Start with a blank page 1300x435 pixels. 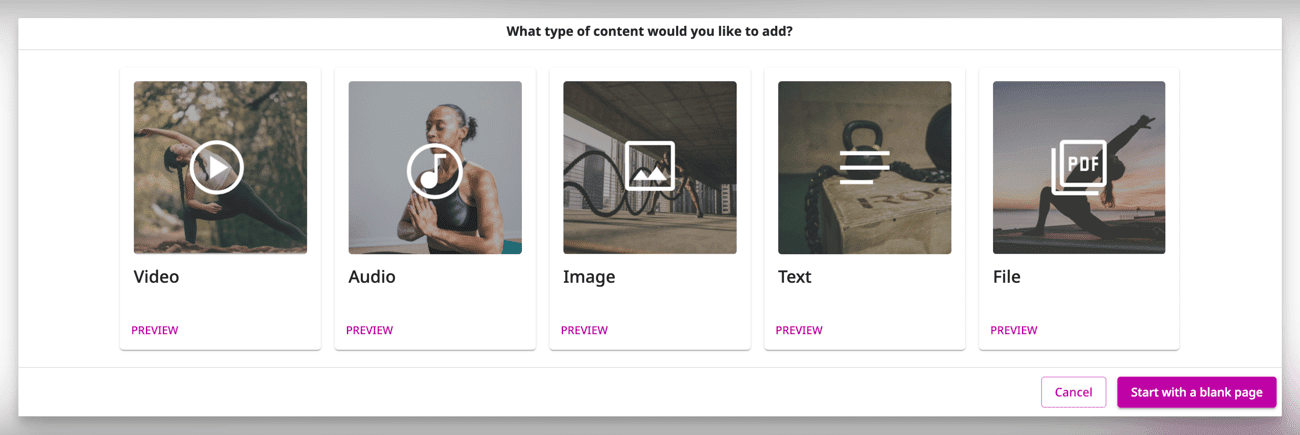pos(1196,392)
